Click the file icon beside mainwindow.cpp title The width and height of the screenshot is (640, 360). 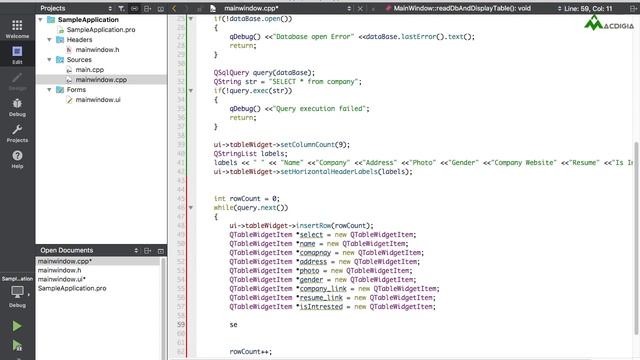(x=213, y=8)
